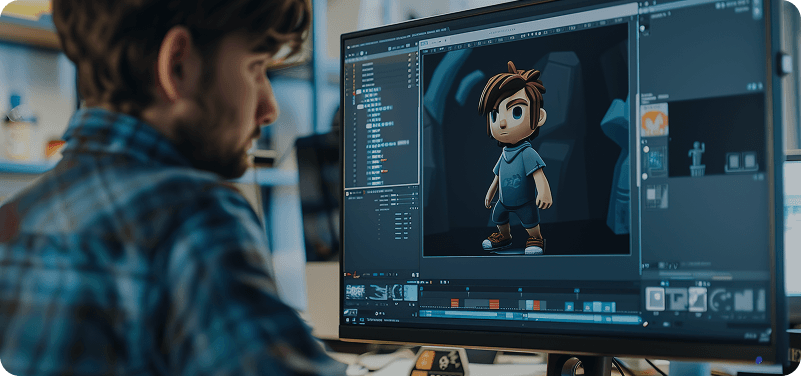The width and height of the screenshot is (801, 376).
Task: Click the double-square icon in the dark preview panel
Action: coord(741,163)
